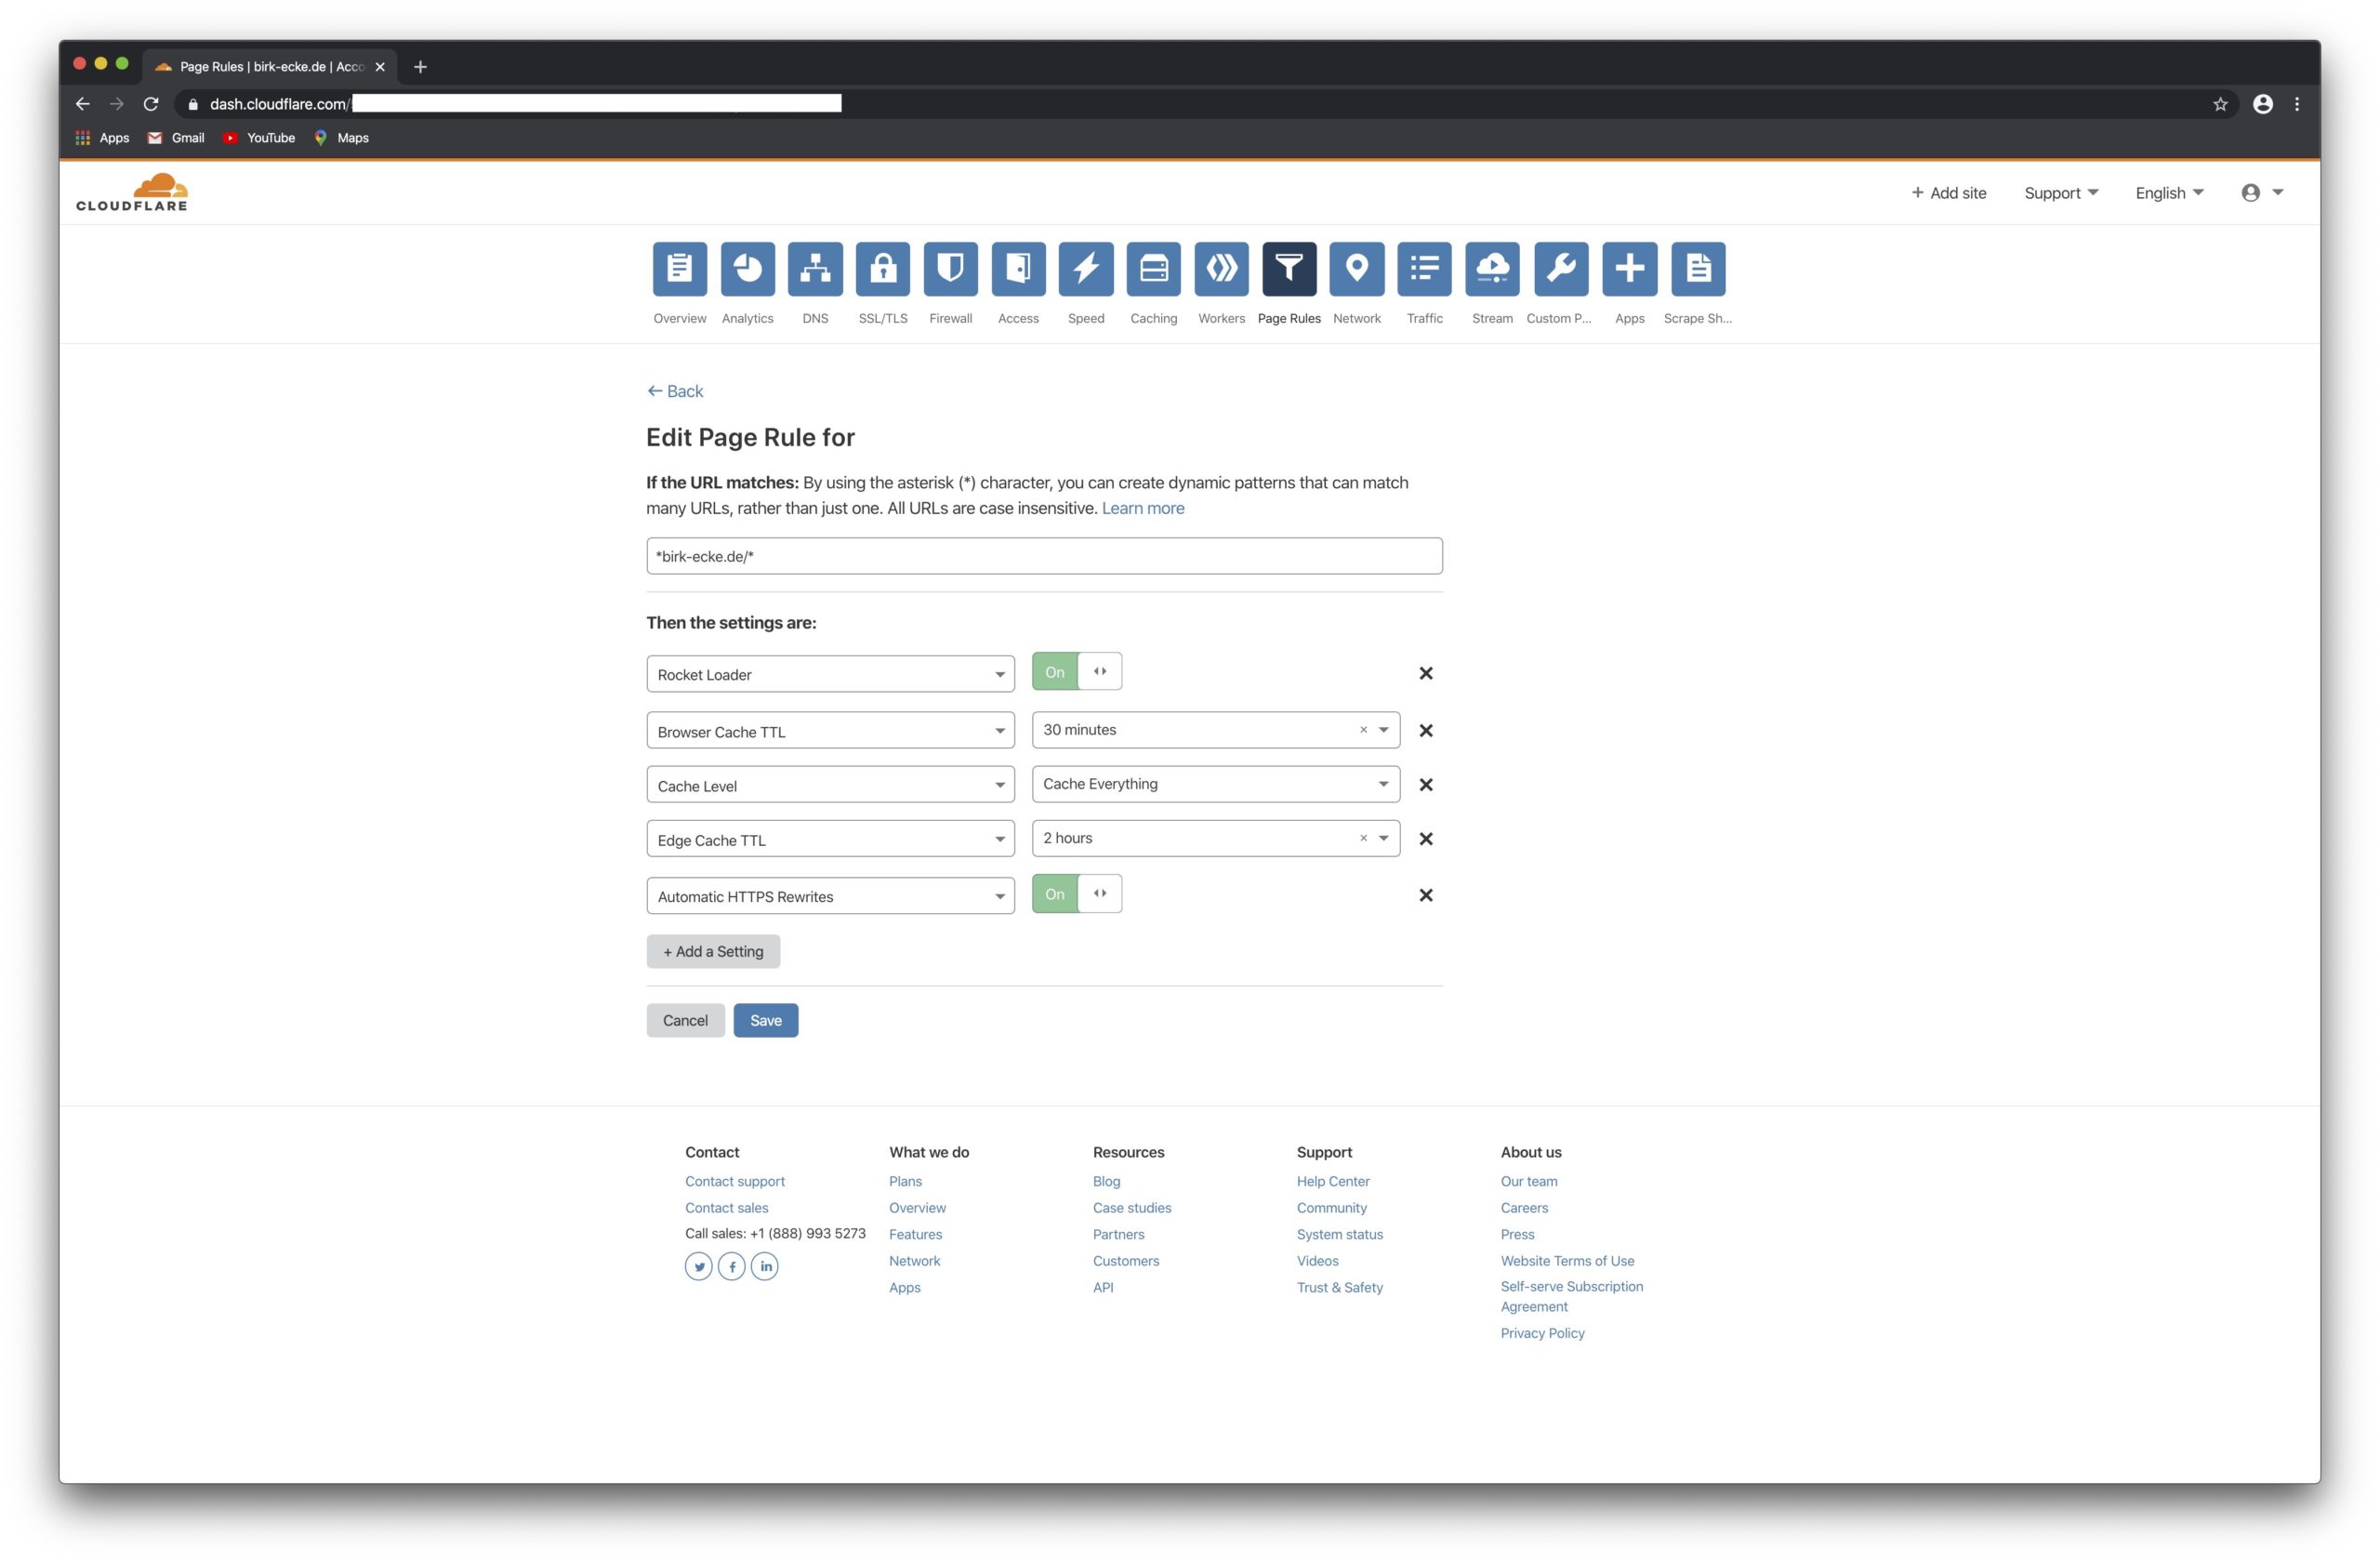2380x1562 pixels.
Task: Open the Rocket Loader setting dropdown
Action: coord(830,674)
